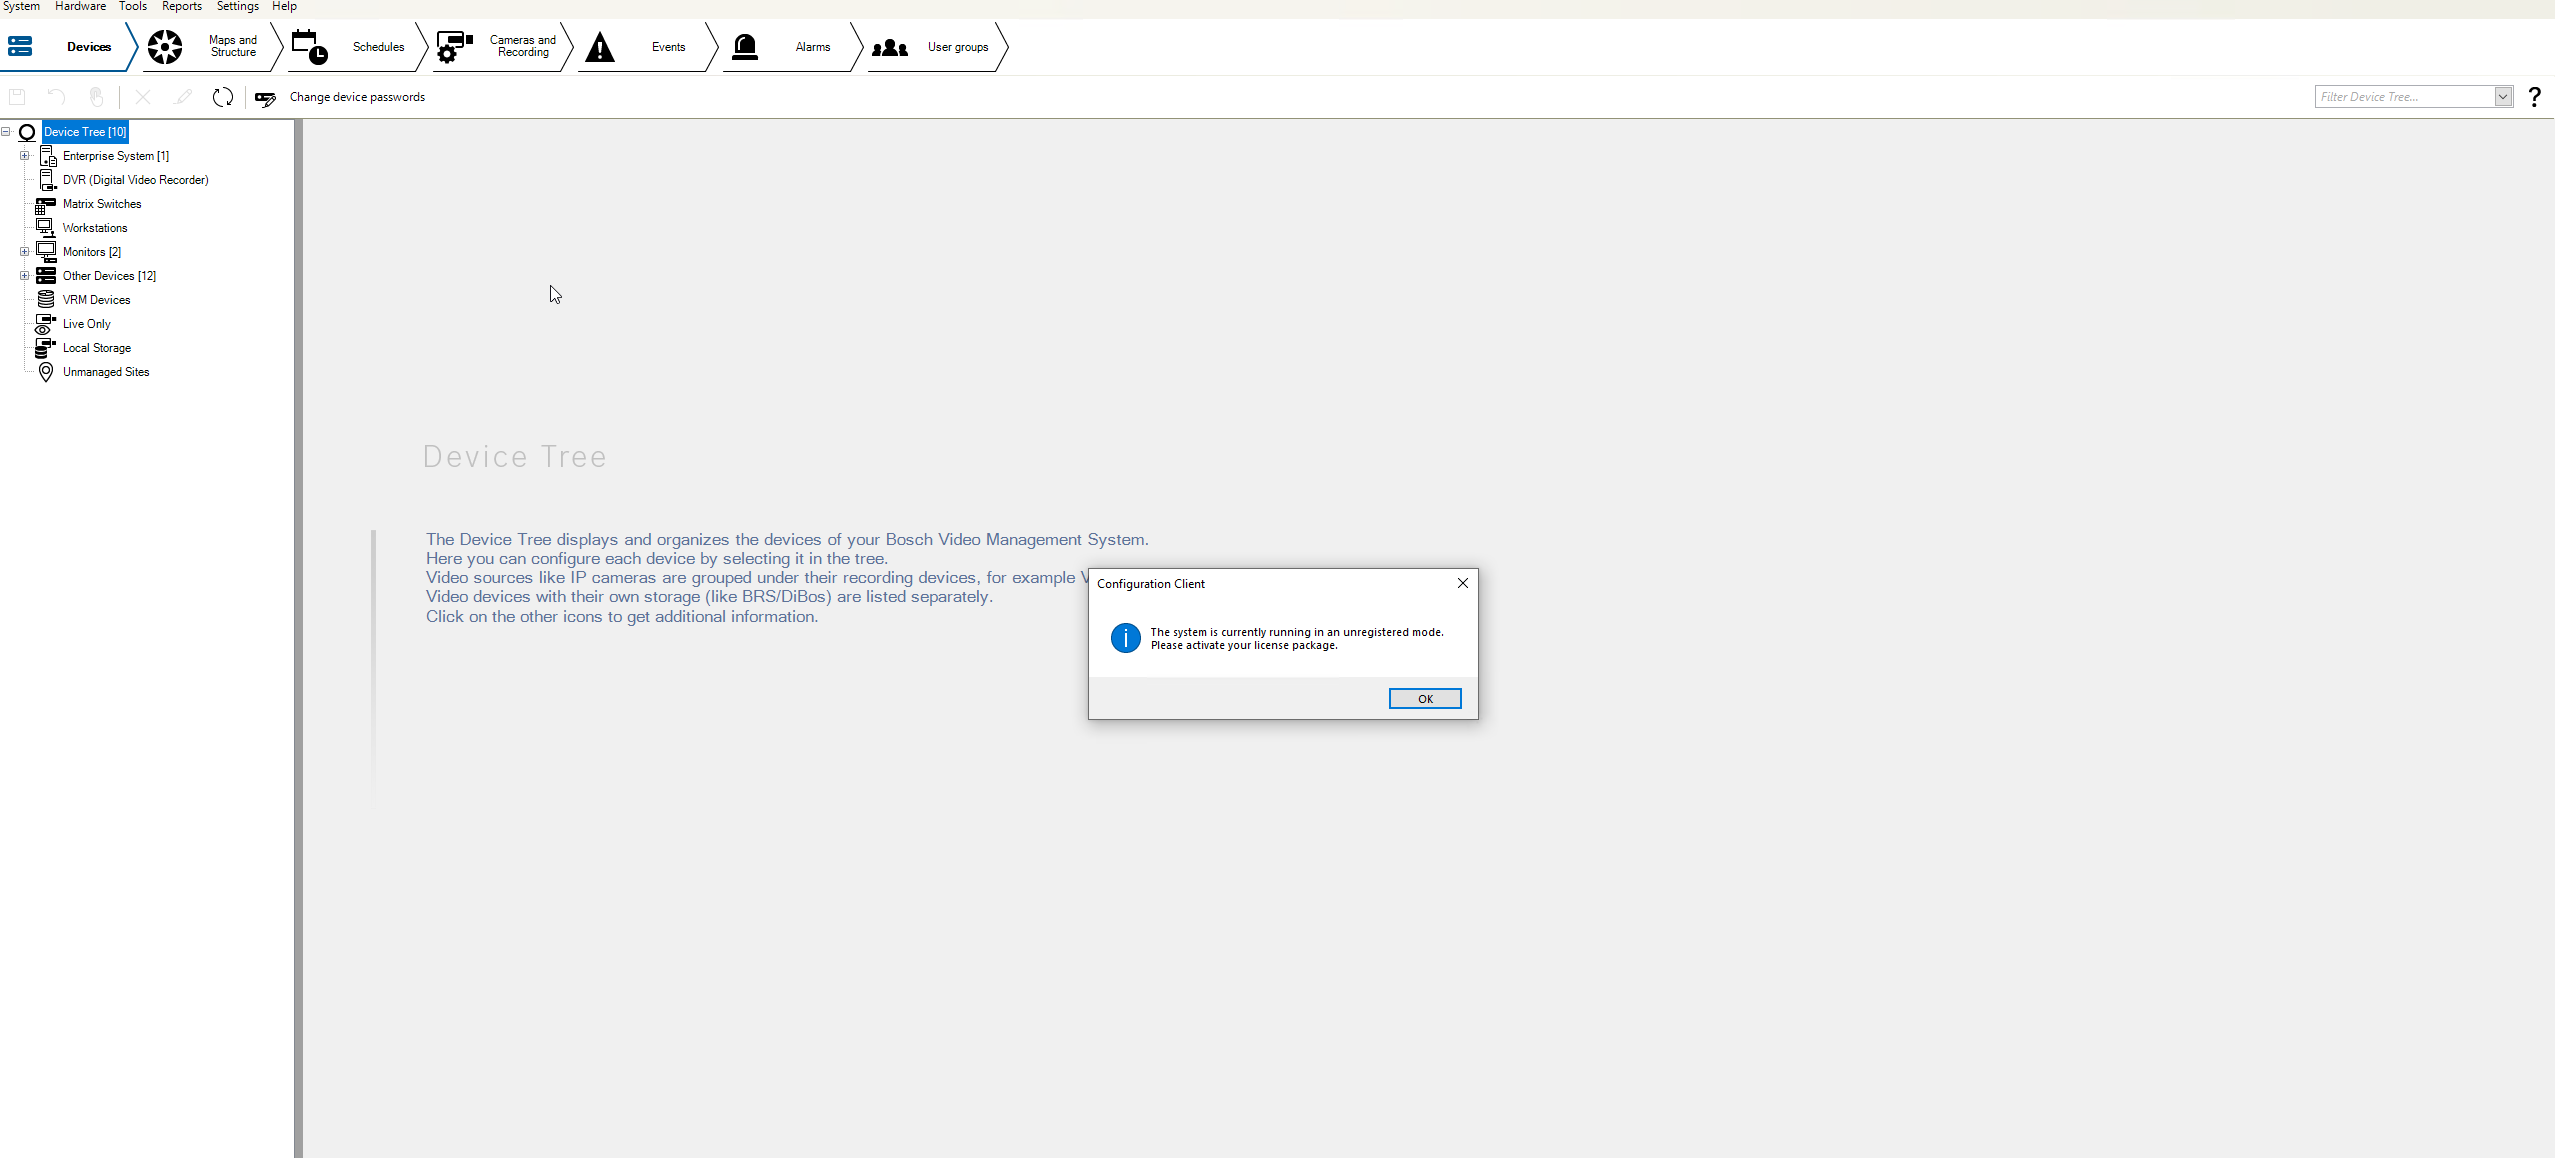The width and height of the screenshot is (2555, 1158).
Task: Open the Hardware menu
Action: (80, 6)
